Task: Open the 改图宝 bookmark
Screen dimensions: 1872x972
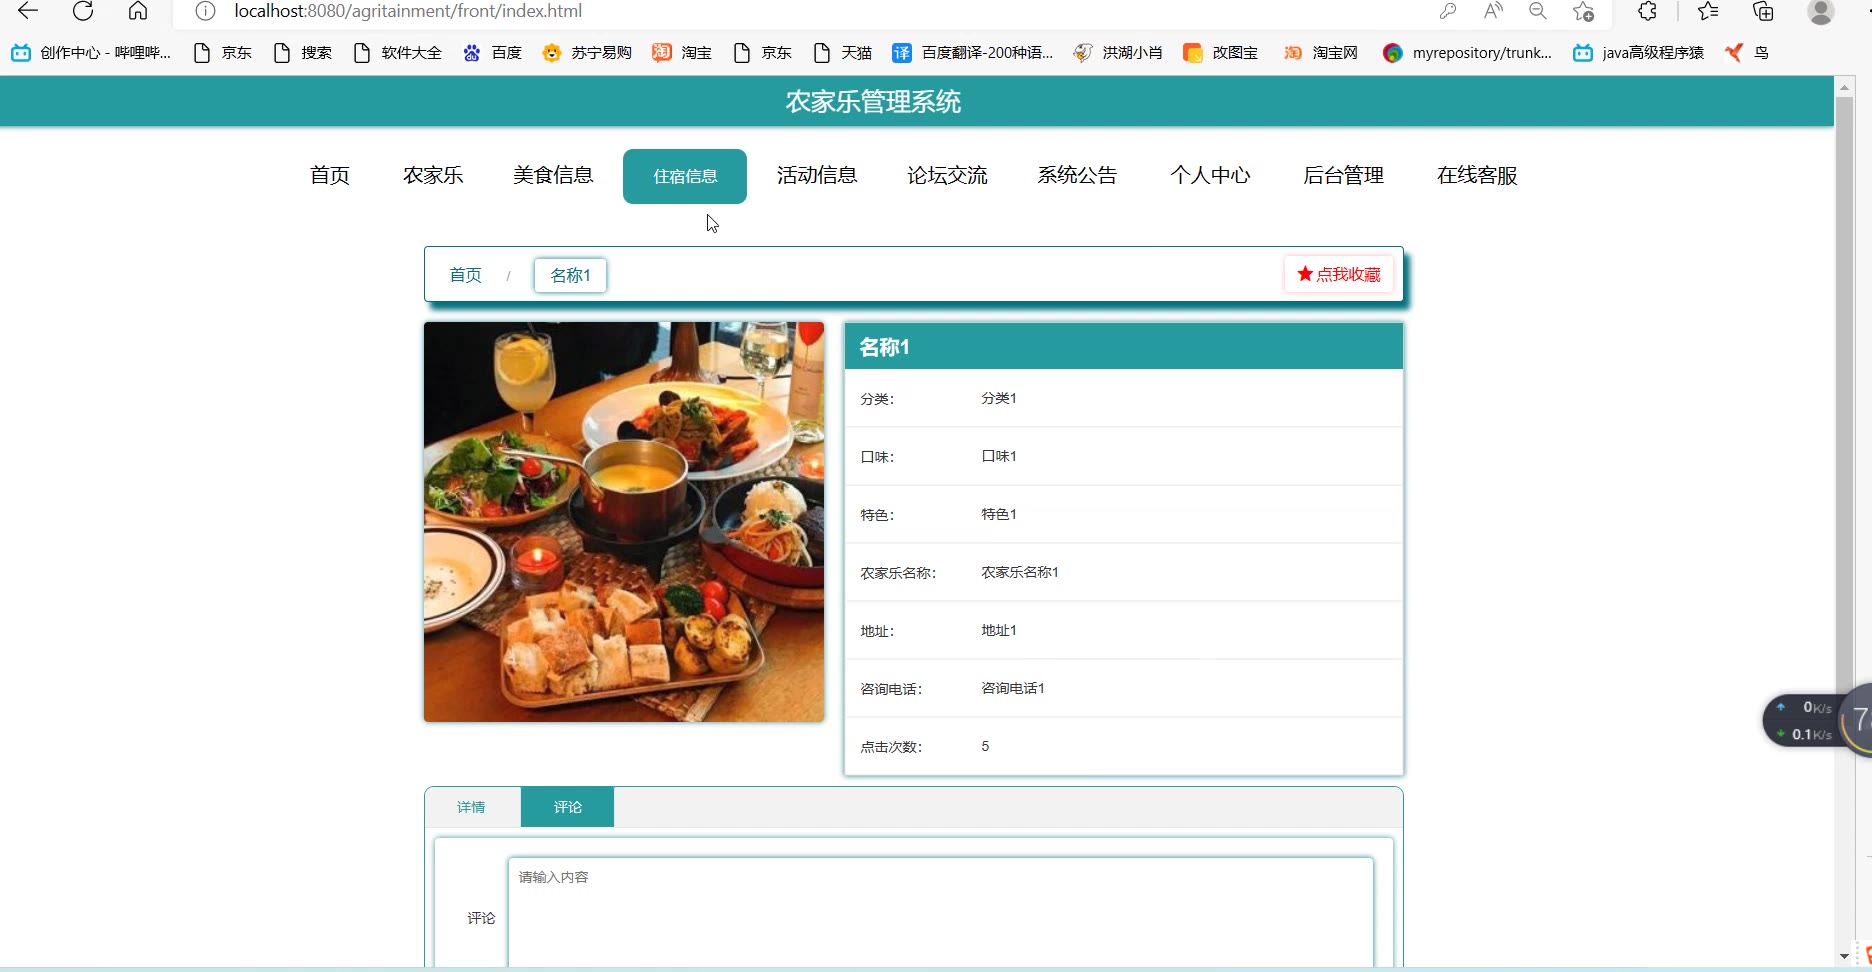Action: point(1221,53)
